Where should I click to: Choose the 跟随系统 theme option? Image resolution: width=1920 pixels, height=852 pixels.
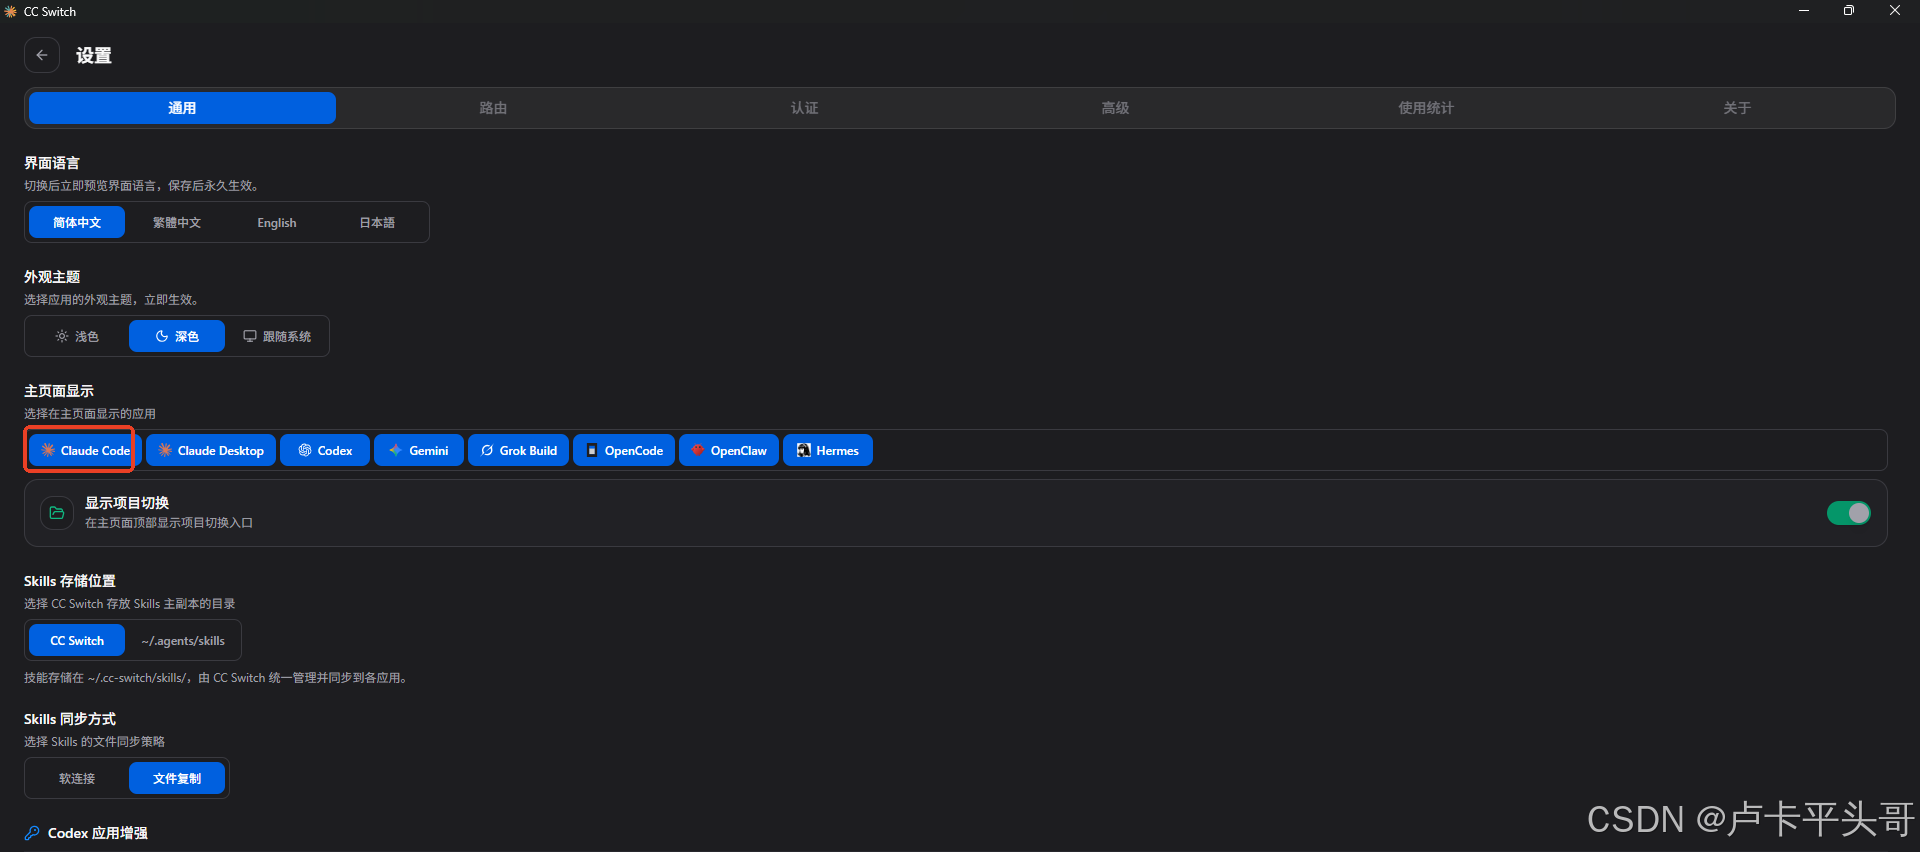[x=277, y=336]
